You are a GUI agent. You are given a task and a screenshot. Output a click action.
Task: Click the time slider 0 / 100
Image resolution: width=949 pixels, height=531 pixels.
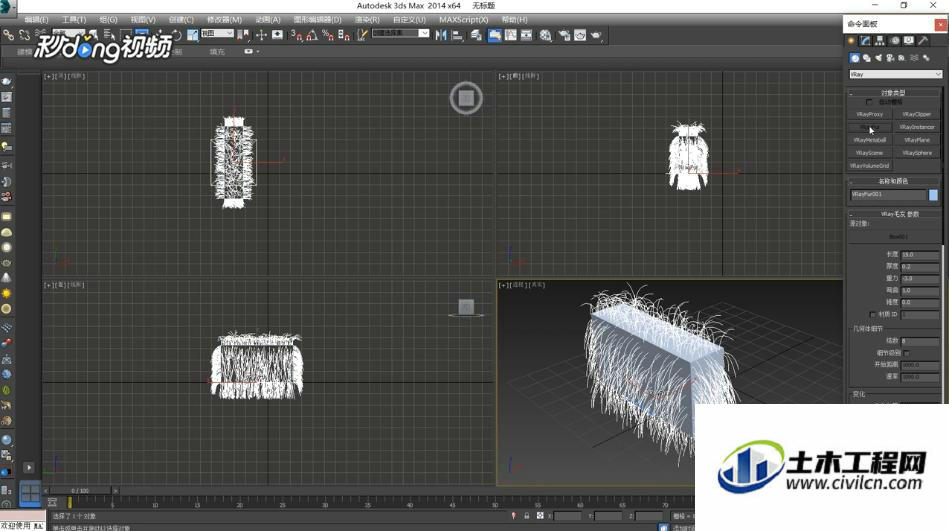pyautogui.click(x=80, y=490)
